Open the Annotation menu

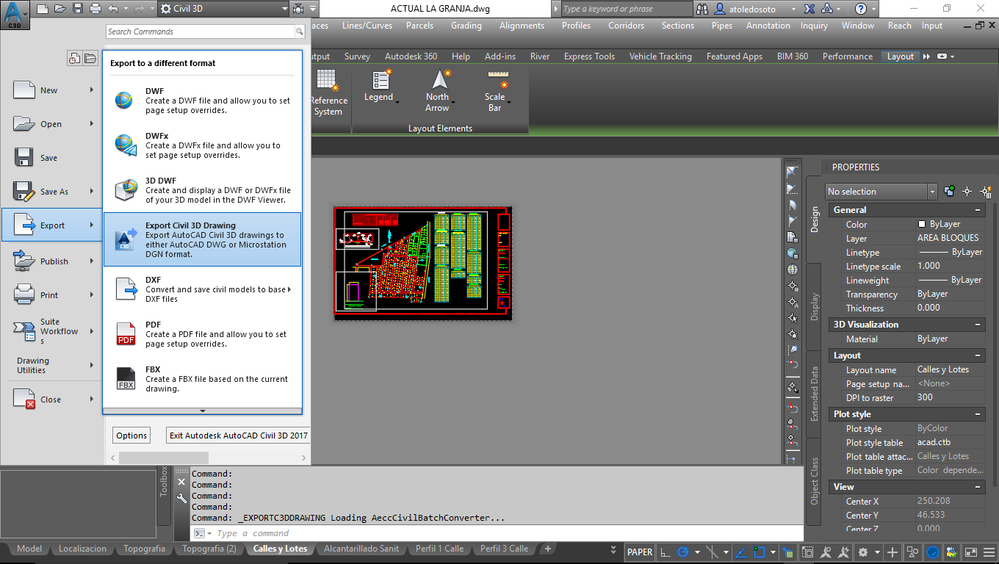(x=768, y=25)
